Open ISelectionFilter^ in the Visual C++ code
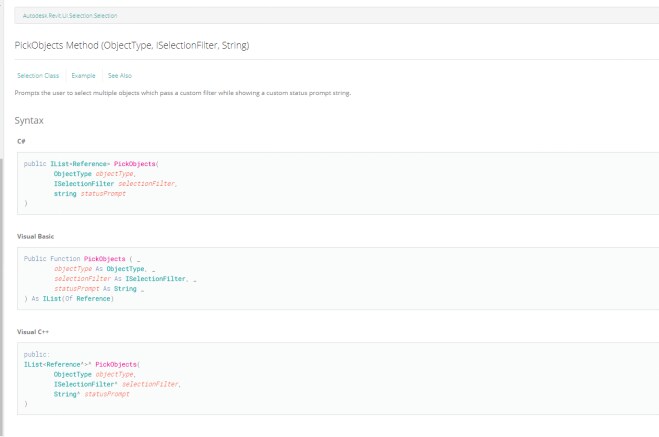 (x=86, y=384)
